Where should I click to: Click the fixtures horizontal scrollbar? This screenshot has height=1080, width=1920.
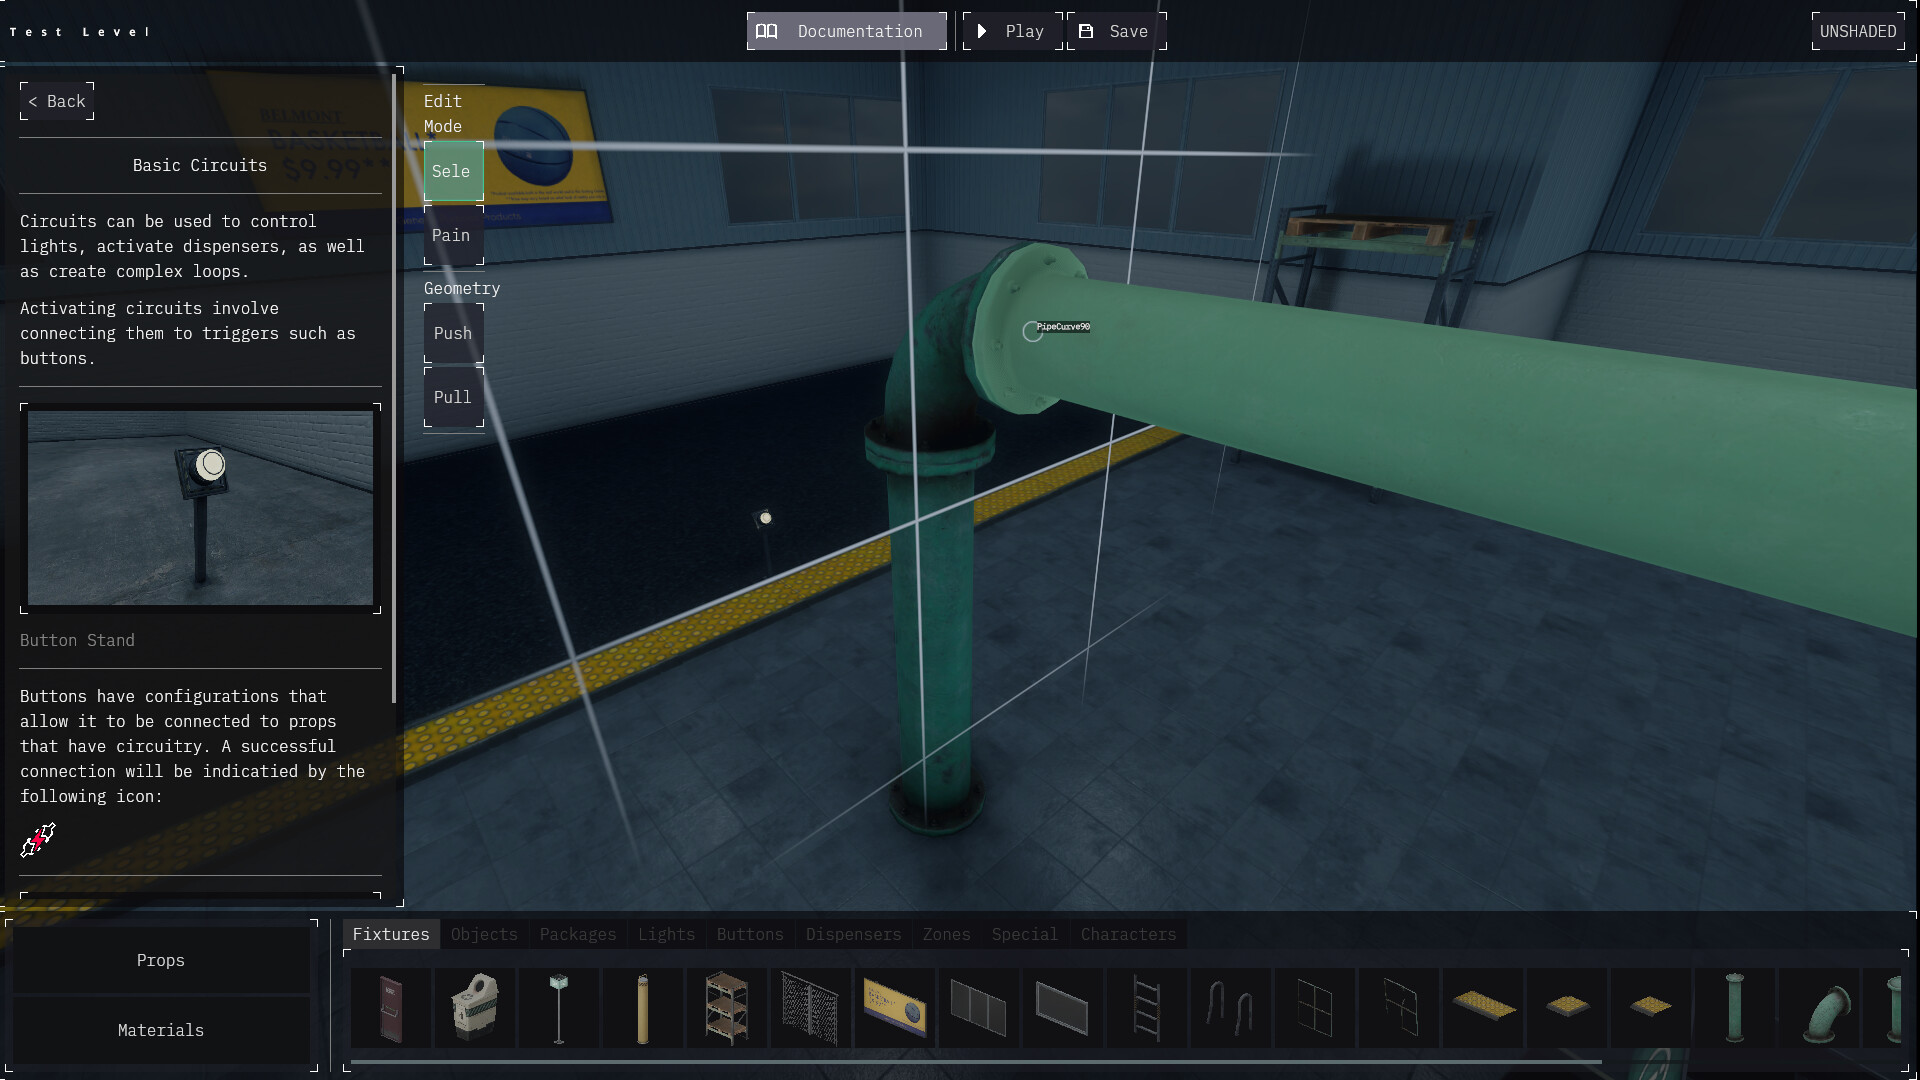point(976,1062)
